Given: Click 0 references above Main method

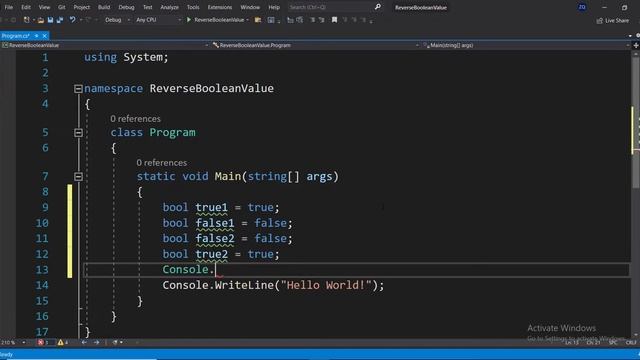Looking at the screenshot, I should pos(162,162).
